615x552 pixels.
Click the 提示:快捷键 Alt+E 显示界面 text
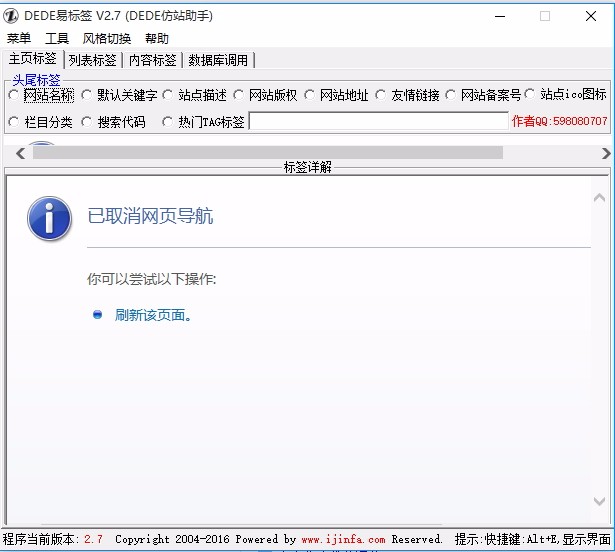pyautogui.click(x=533, y=539)
